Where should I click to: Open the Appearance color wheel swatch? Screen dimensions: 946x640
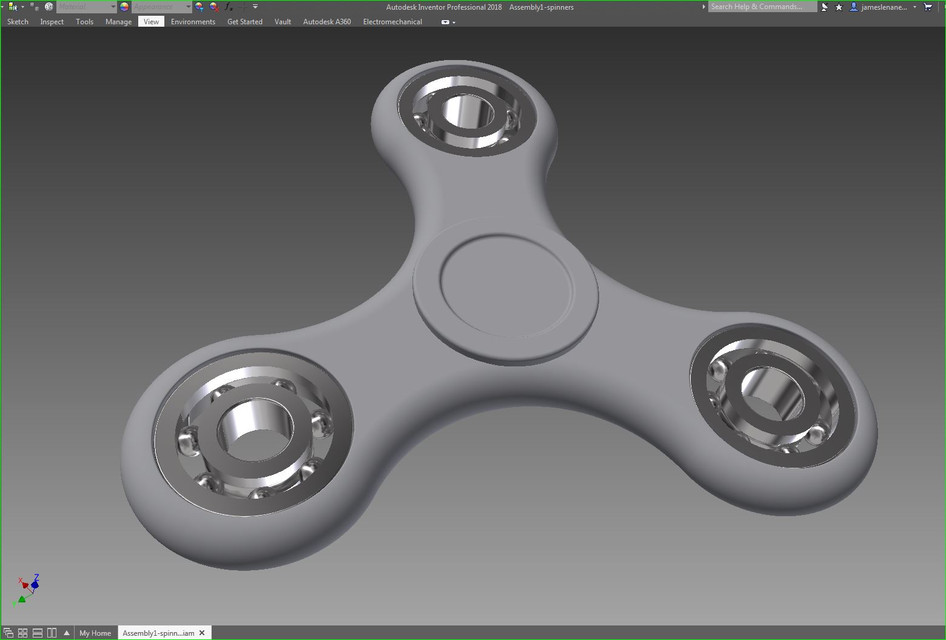[124, 7]
